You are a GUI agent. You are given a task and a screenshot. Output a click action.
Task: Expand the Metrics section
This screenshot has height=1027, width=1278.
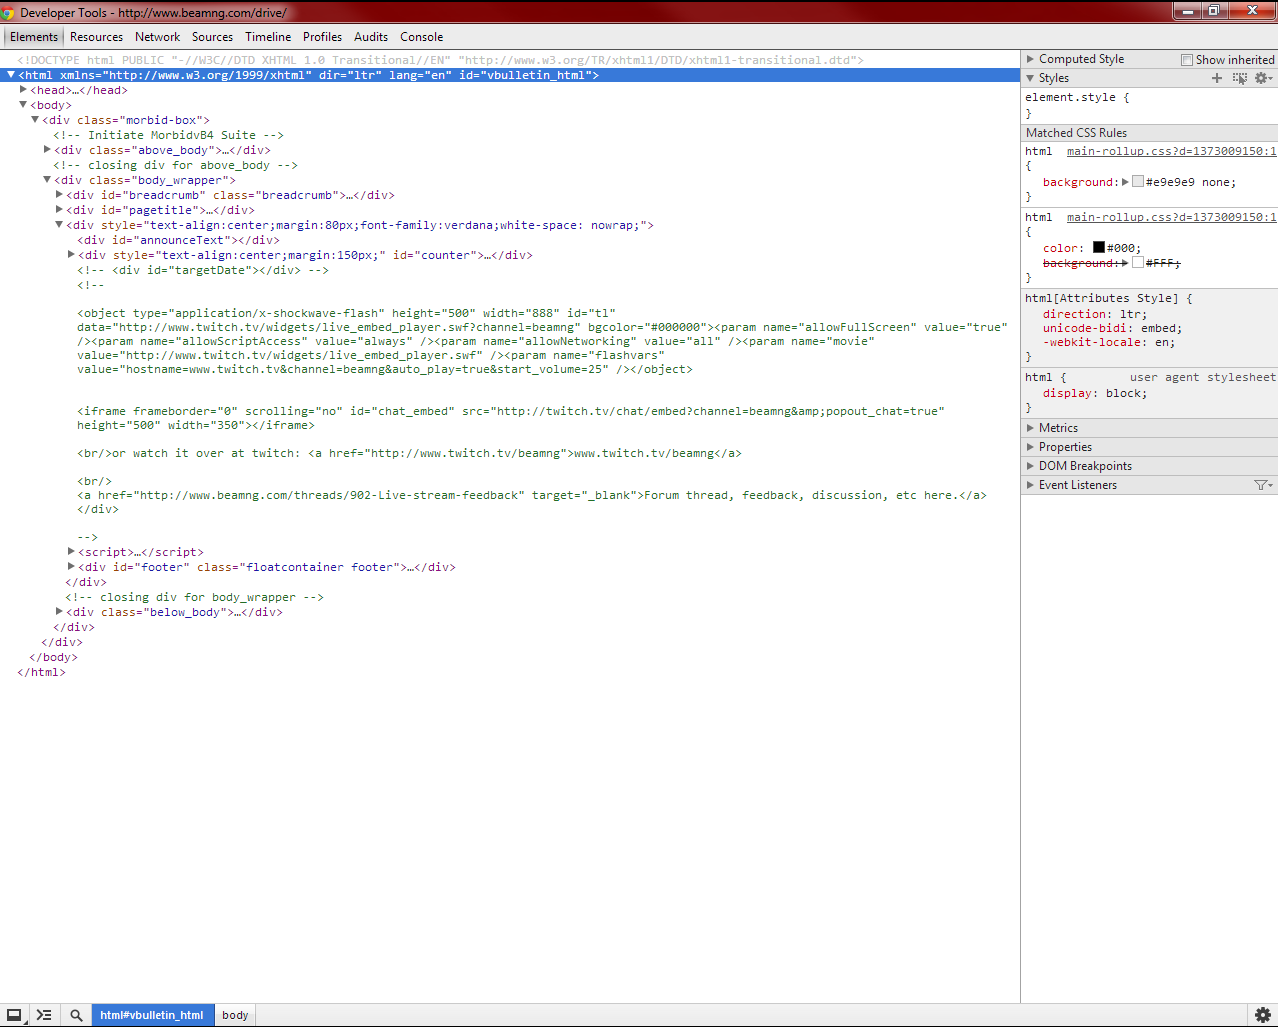[1031, 428]
